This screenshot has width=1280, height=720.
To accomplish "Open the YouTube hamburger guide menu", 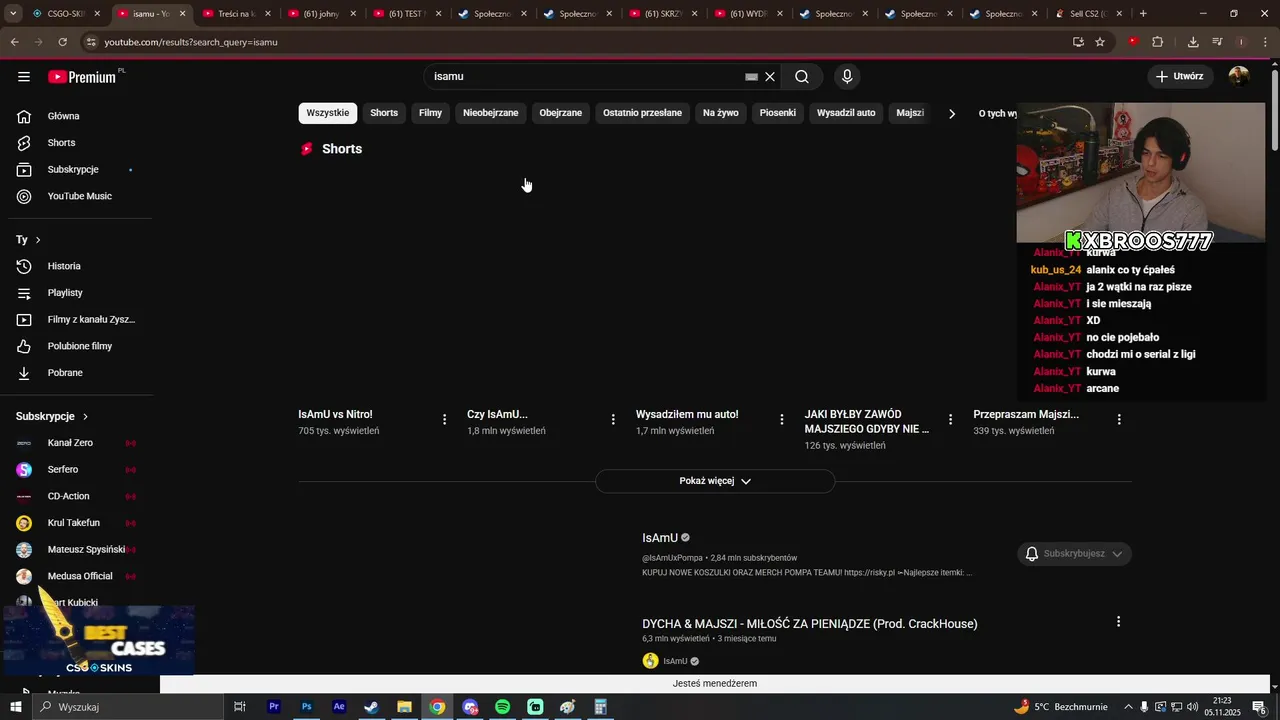I will pos(24,77).
